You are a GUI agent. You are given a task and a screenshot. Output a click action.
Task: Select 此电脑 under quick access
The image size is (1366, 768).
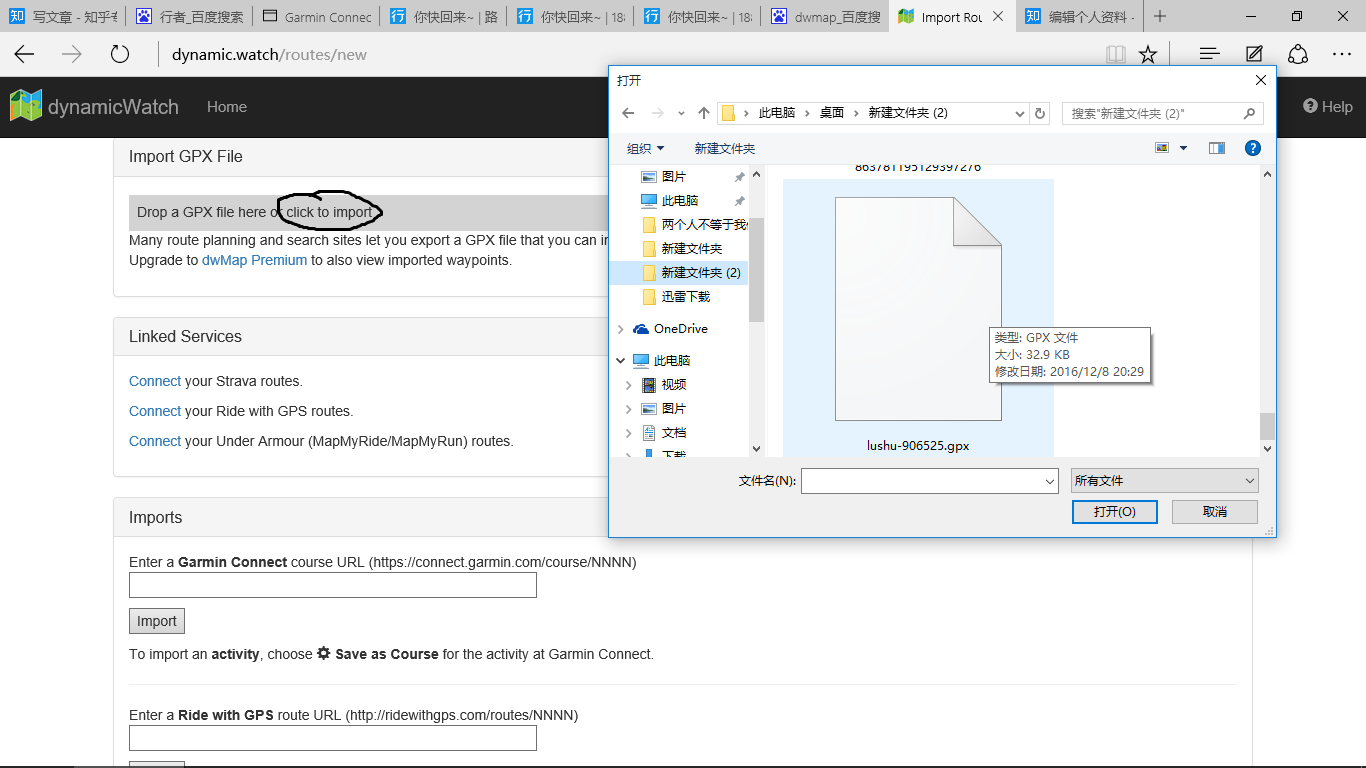tap(680, 201)
